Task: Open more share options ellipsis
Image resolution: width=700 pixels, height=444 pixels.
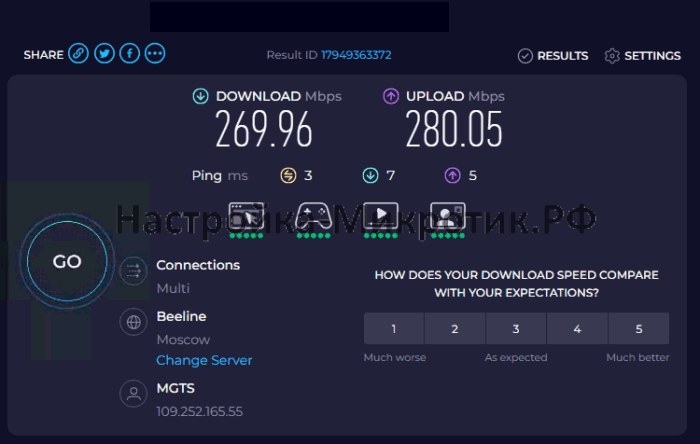Action: [155, 54]
